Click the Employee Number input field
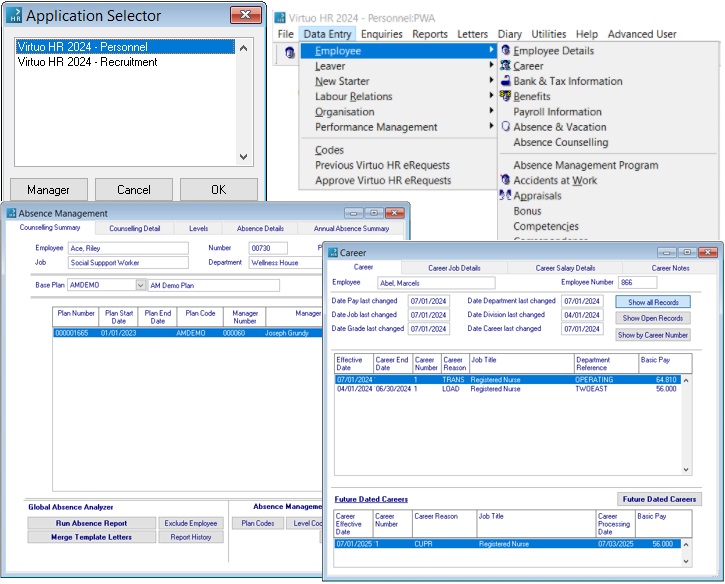This screenshot has height=584, width=725. 638,283
